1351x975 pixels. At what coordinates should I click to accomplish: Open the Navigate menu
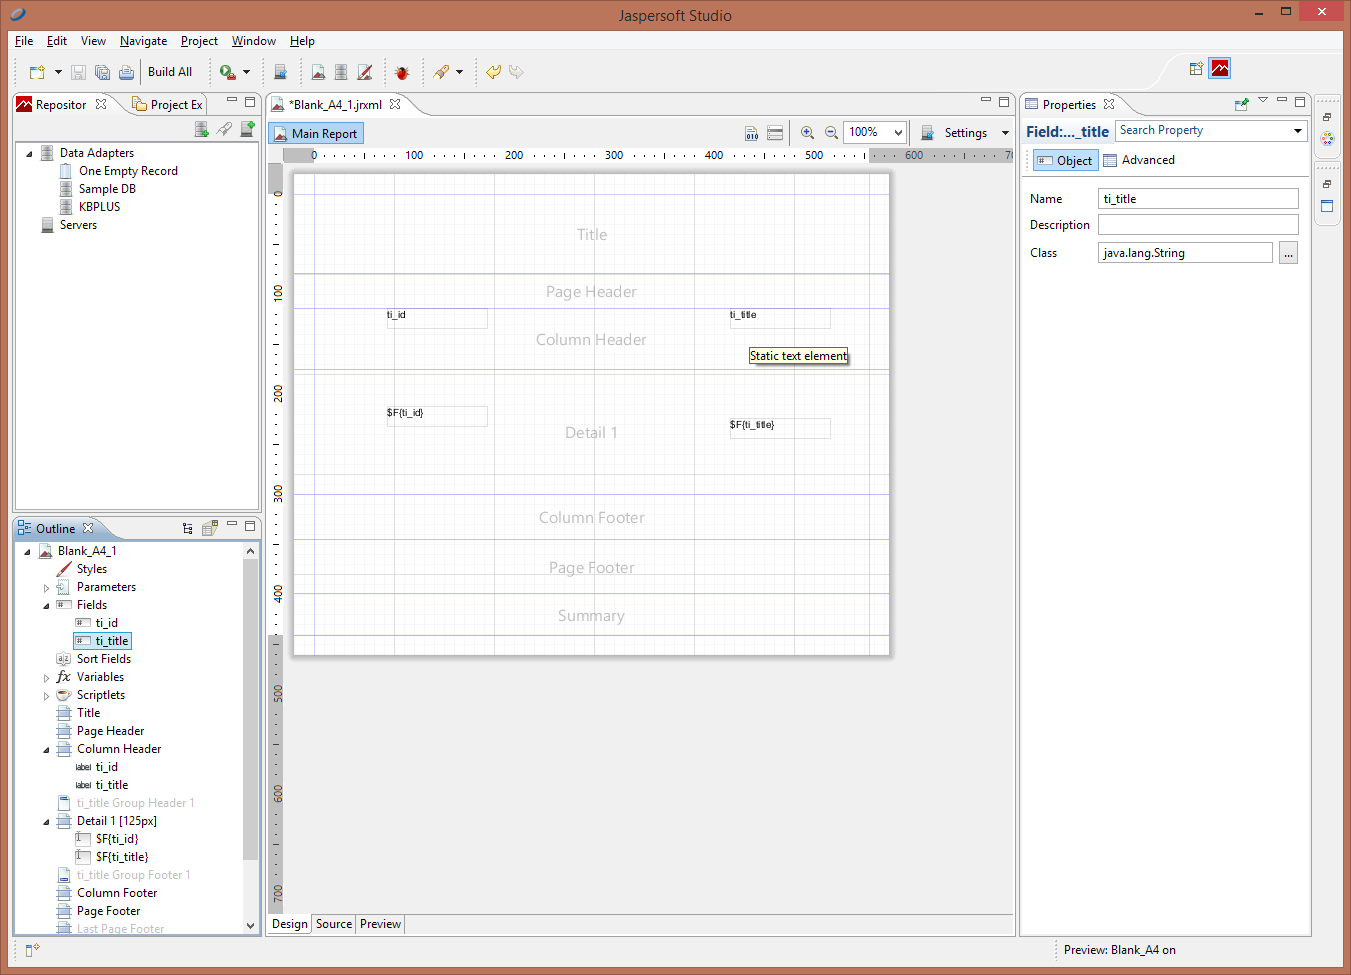pos(143,41)
